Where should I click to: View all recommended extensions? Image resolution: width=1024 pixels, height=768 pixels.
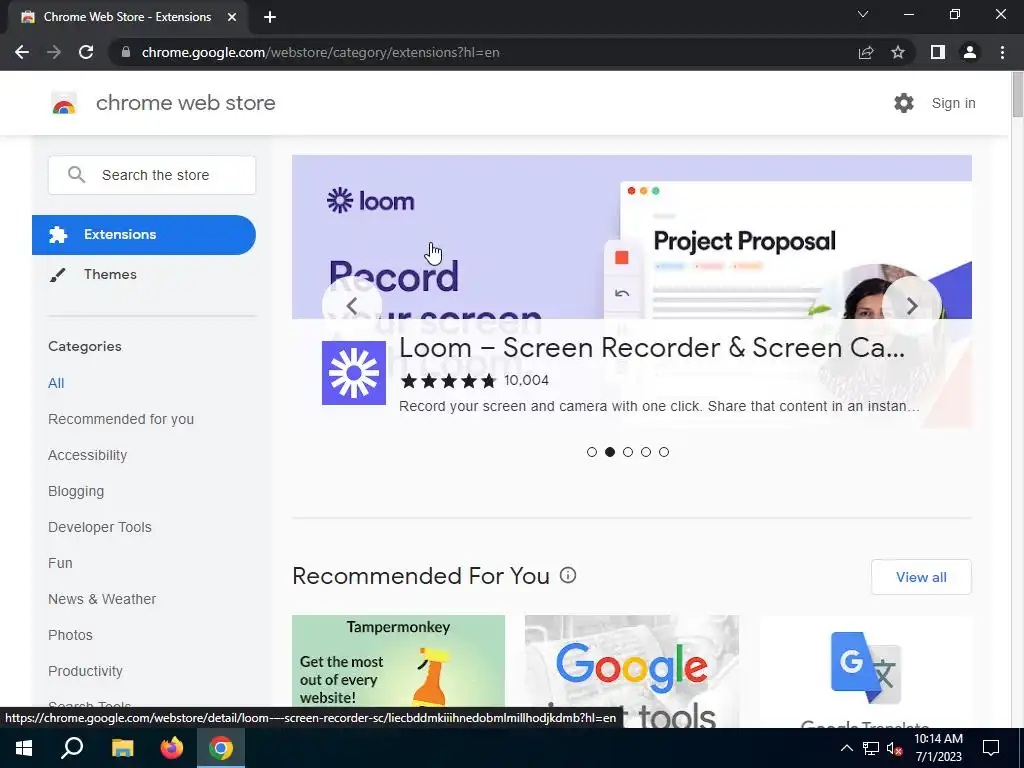pos(921,577)
